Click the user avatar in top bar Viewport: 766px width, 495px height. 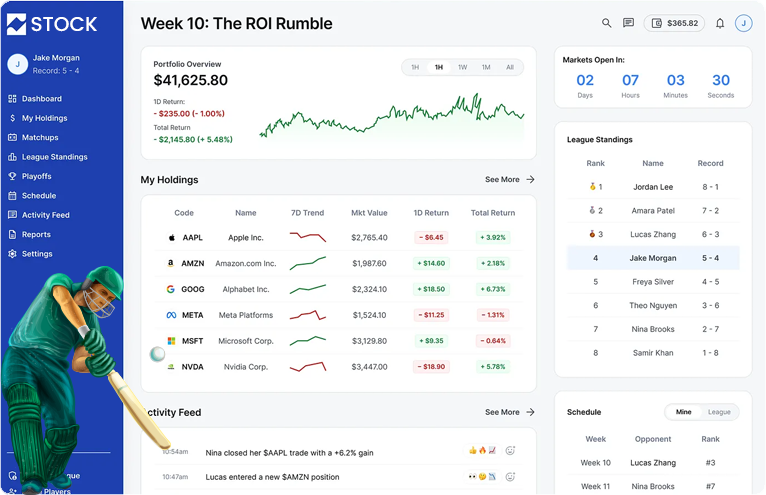tap(743, 23)
